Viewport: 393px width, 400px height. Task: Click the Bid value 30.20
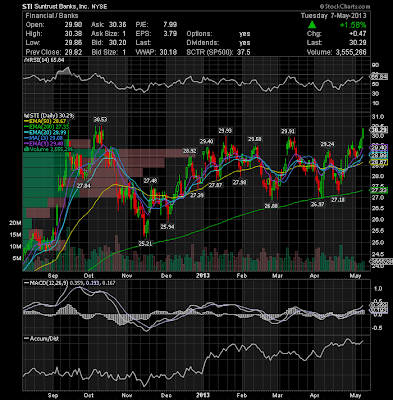click(119, 43)
